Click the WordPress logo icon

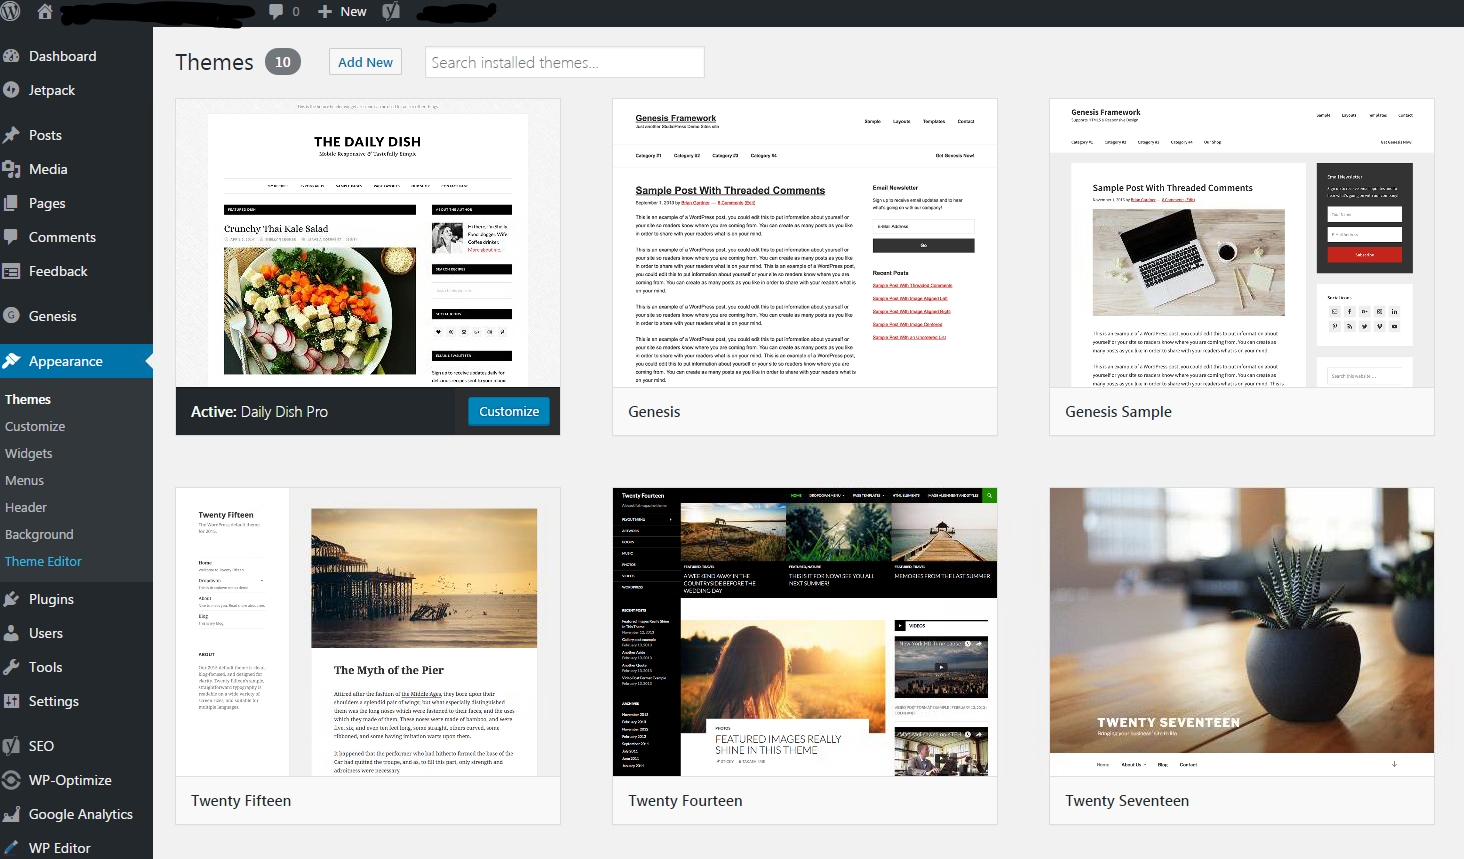[x=12, y=12]
